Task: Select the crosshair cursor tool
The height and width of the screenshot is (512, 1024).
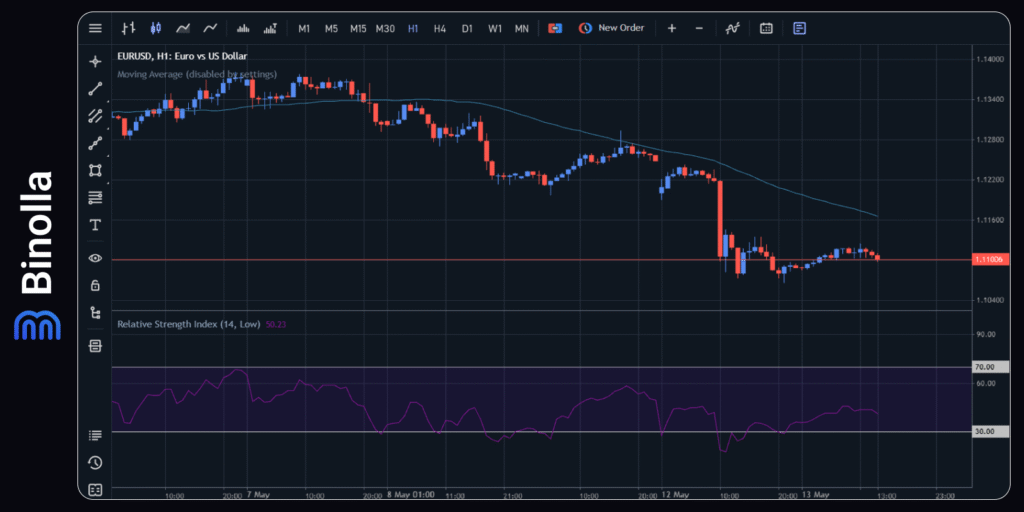Action: click(x=95, y=61)
